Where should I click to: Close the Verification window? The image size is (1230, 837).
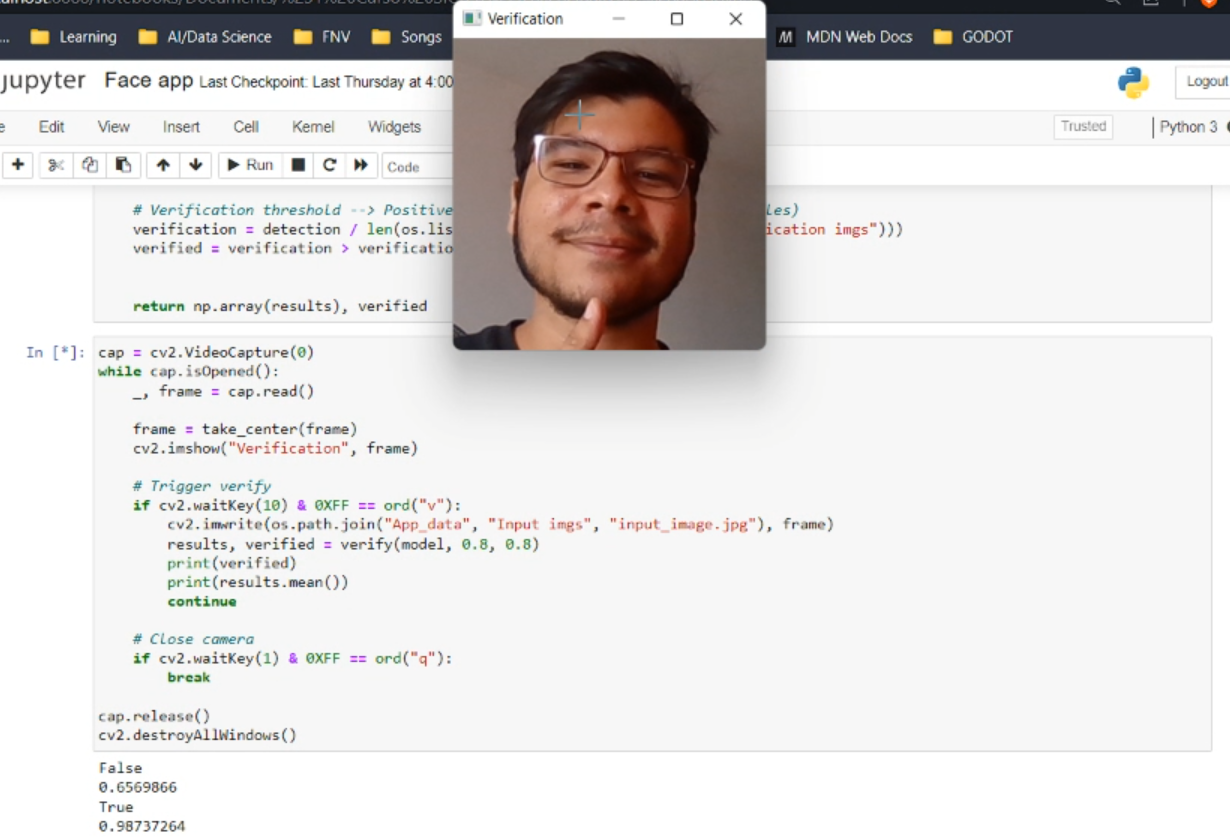pos(736,19)
